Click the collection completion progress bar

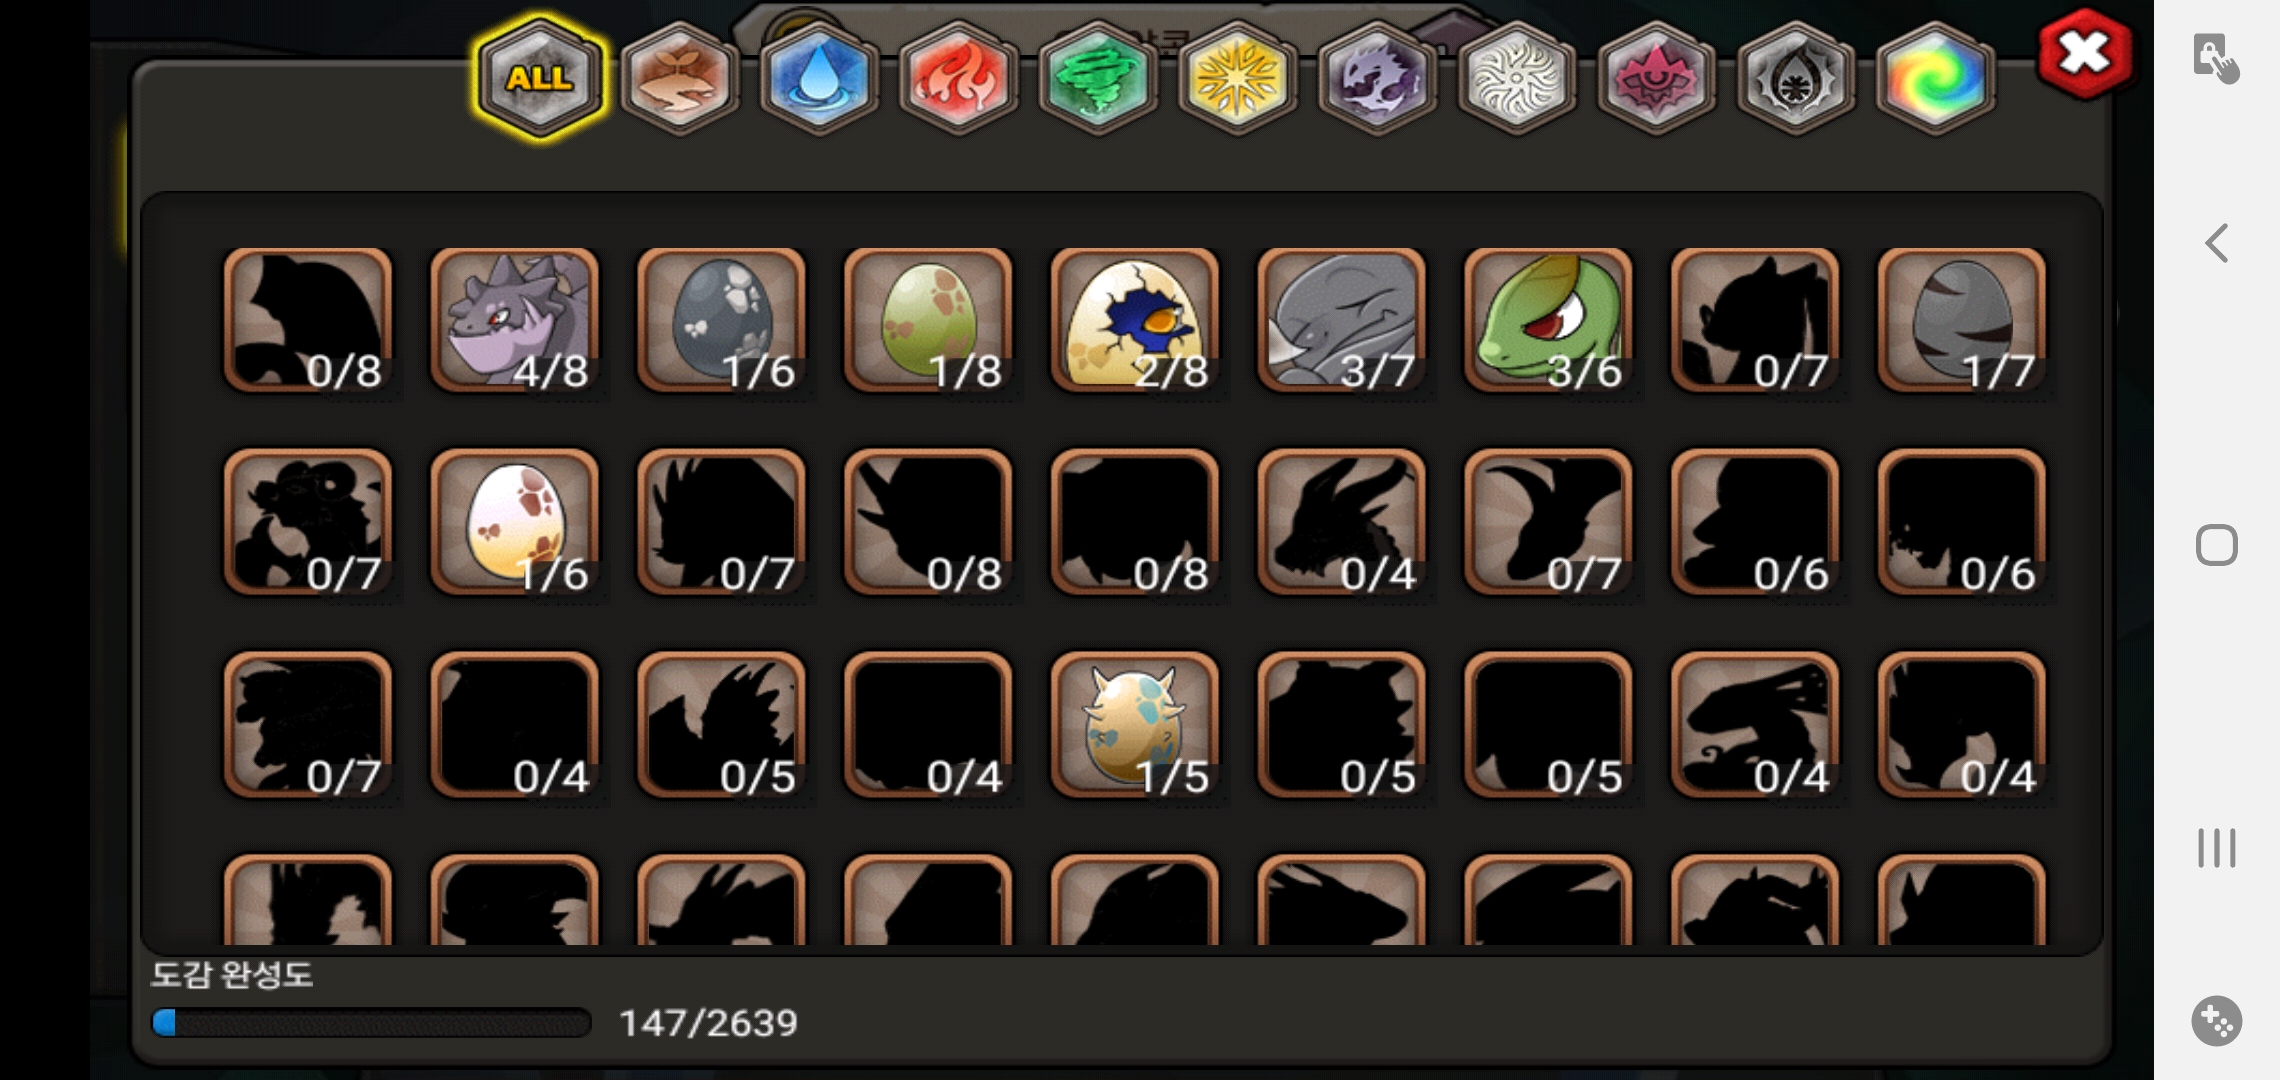(371, 1022)
